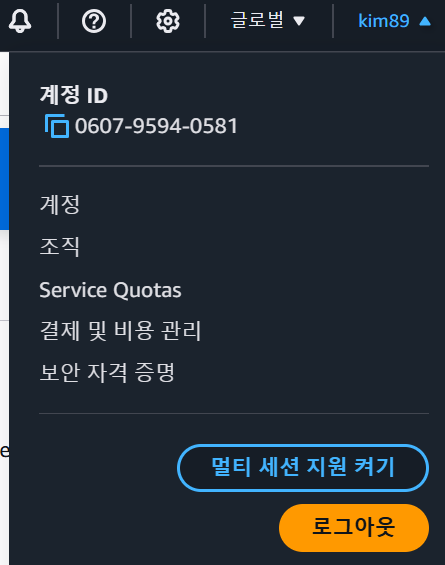Open the settings gear menu
The width and height of the screenshot is (445, 565).
click(168, 21)
